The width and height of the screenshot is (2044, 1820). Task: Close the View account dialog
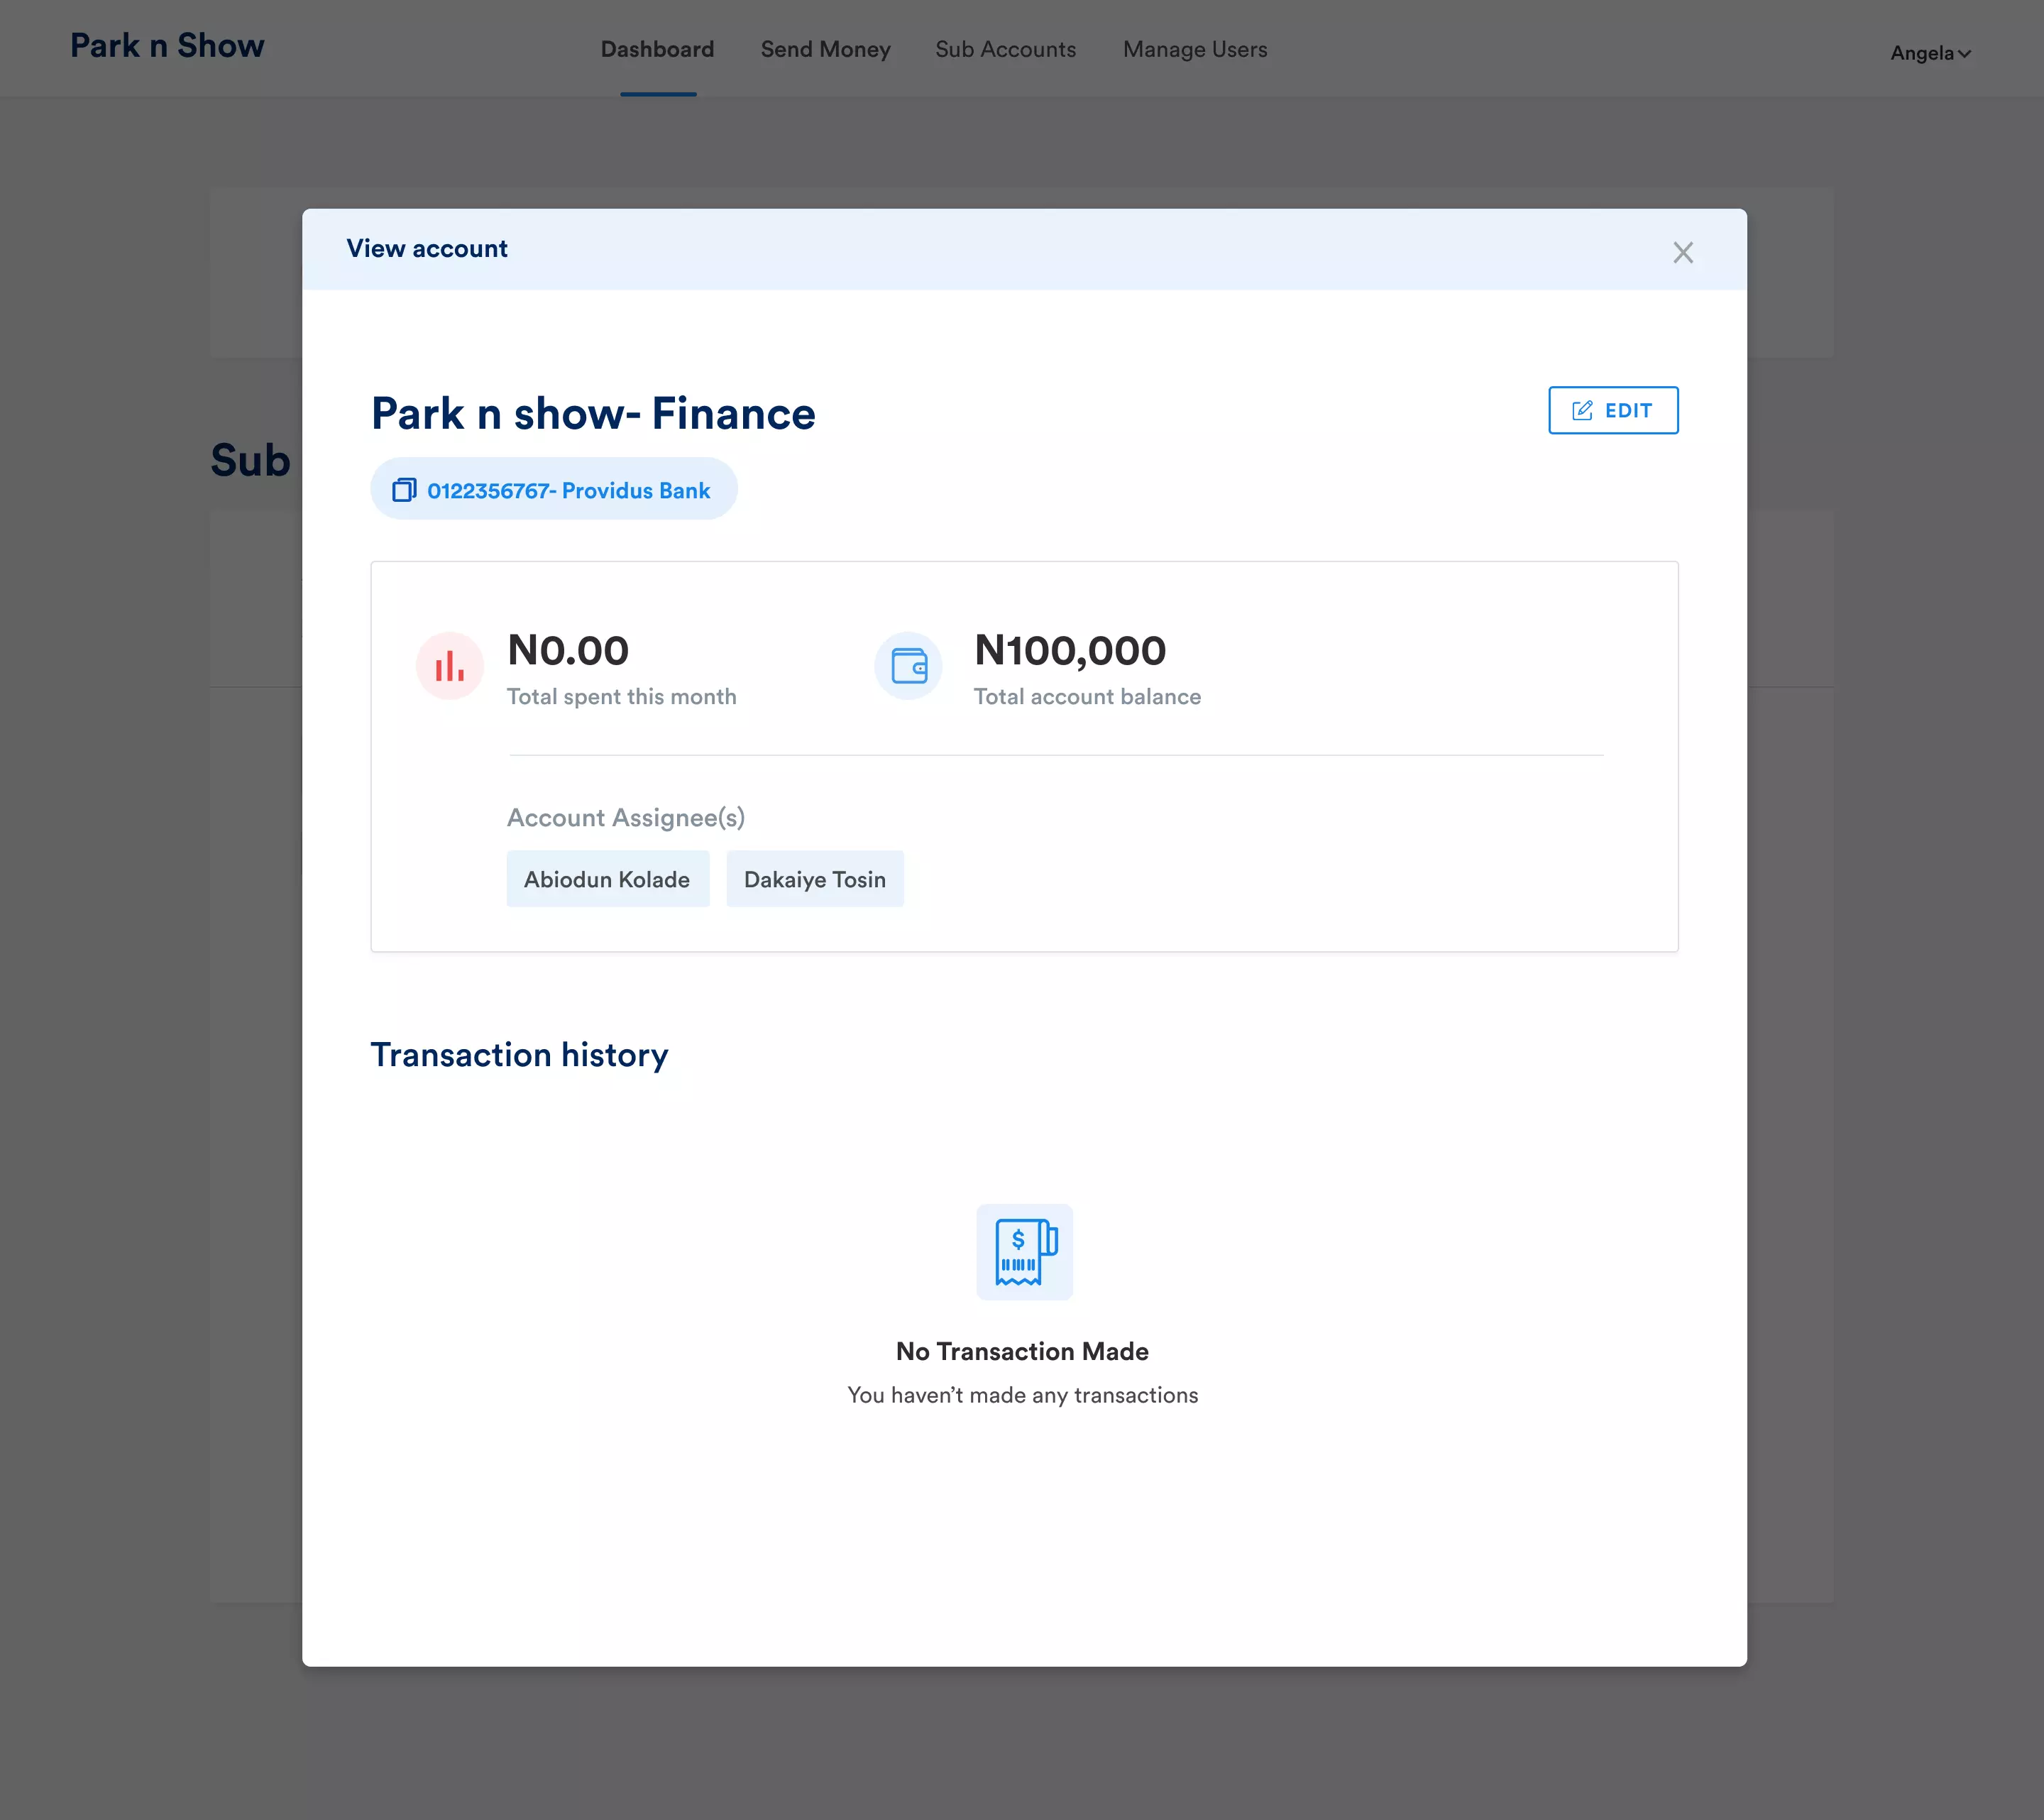pos(1683,252)
